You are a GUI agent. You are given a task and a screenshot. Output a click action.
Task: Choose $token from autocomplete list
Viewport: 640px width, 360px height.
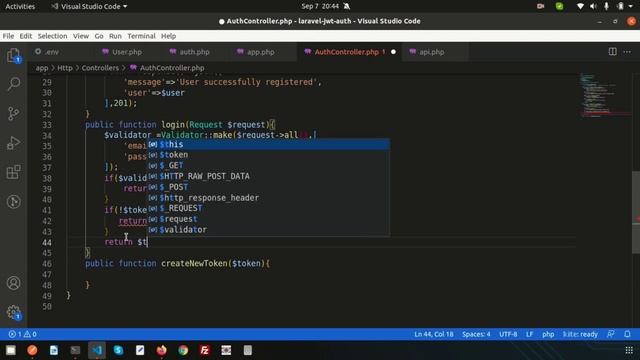[x=268, y=155]
